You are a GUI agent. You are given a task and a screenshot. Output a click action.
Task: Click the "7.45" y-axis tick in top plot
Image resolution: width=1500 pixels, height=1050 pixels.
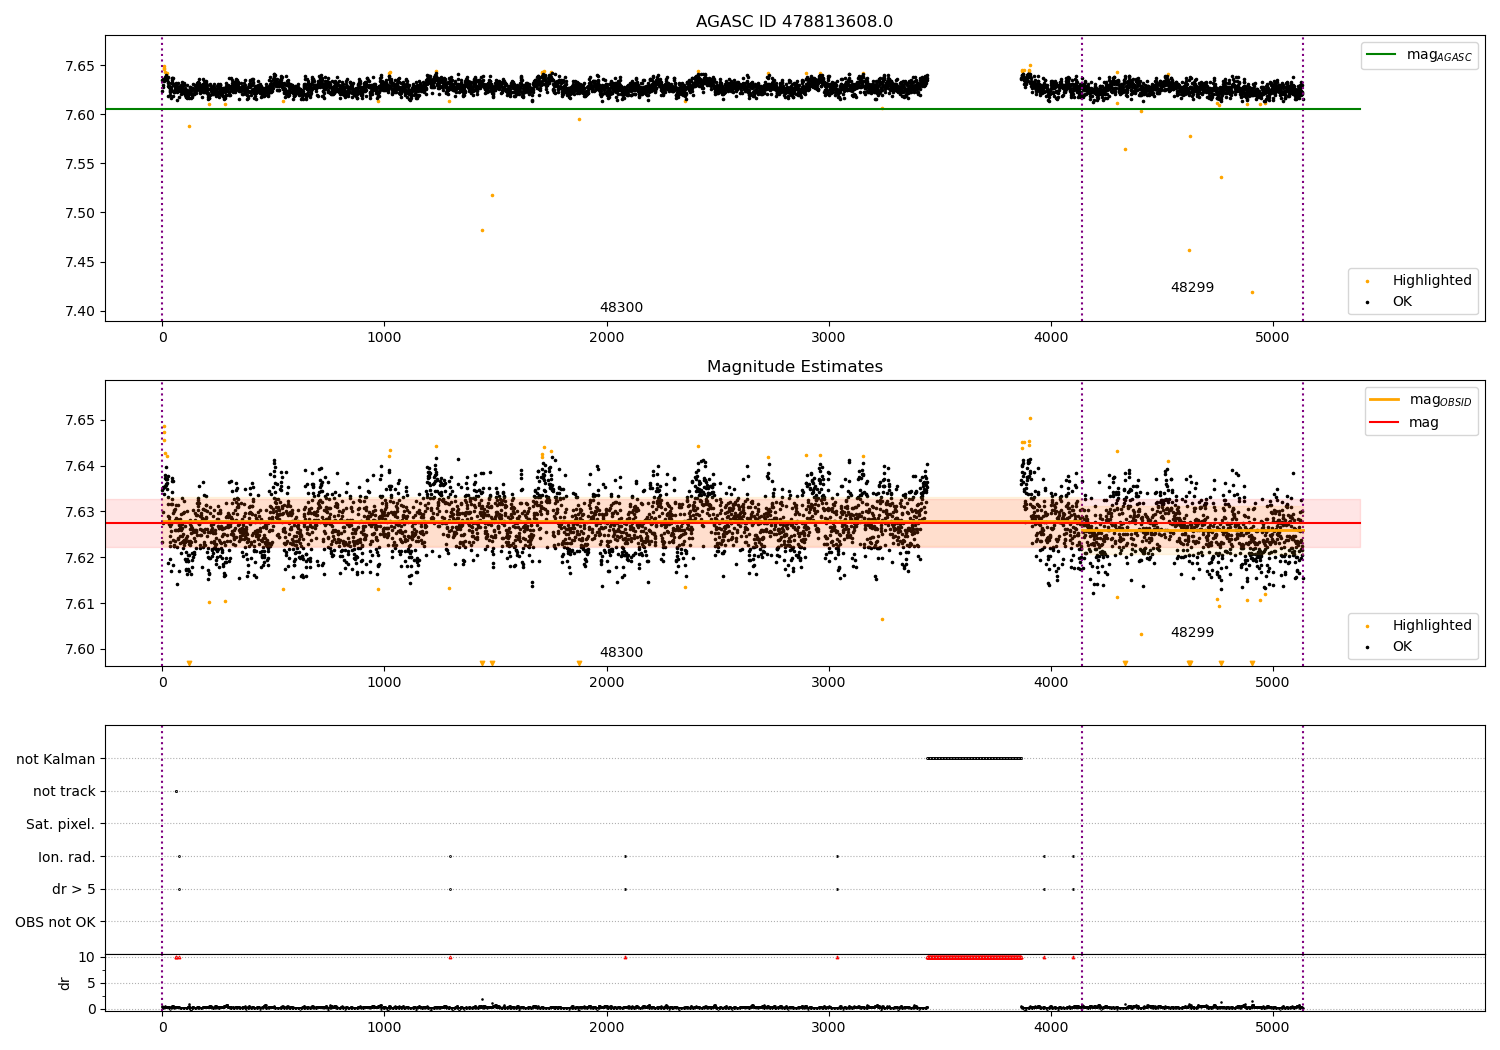click(80, 263)
